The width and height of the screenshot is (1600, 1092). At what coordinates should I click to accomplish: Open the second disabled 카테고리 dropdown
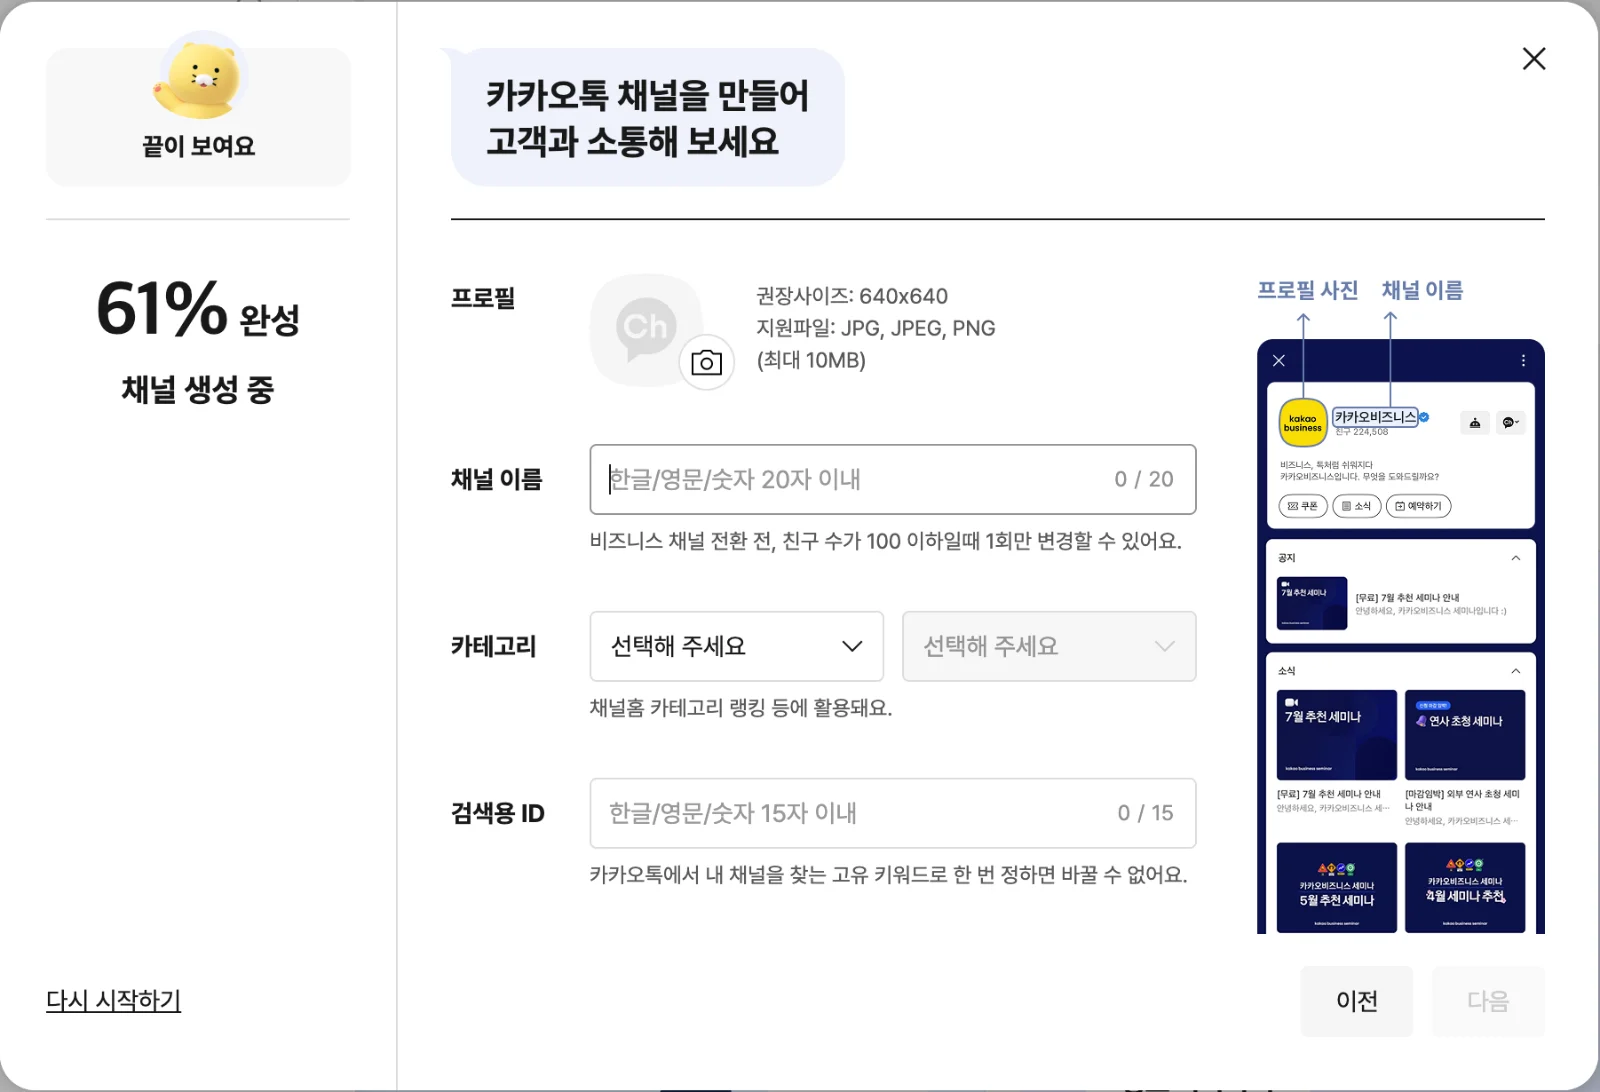pos(1049,646)
